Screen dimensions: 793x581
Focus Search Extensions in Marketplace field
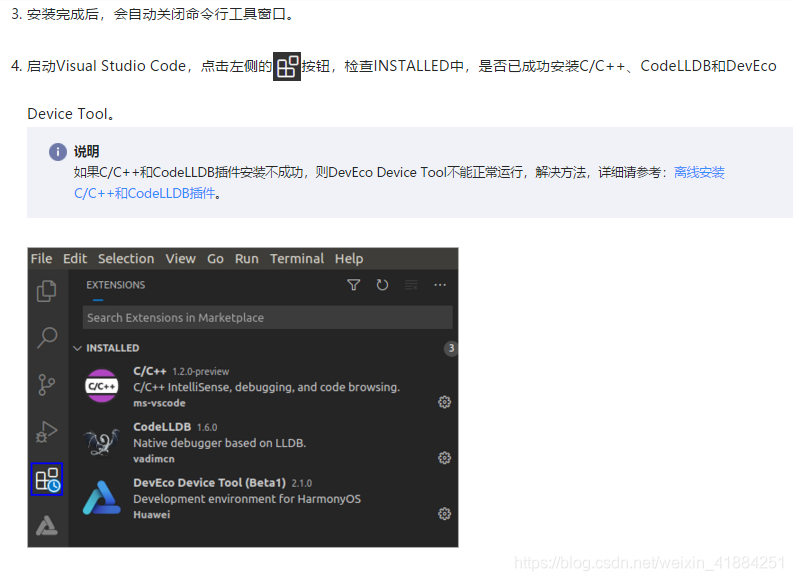(268, 318)
